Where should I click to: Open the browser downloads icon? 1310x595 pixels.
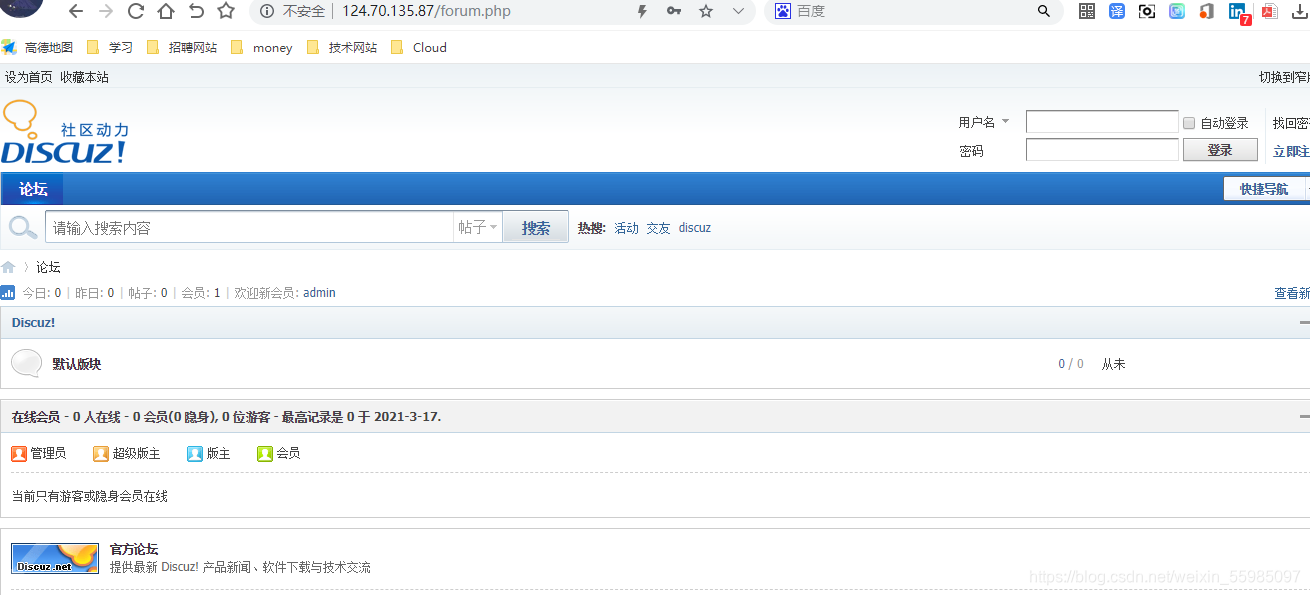pyautogui.click(x=1300, y=11)
